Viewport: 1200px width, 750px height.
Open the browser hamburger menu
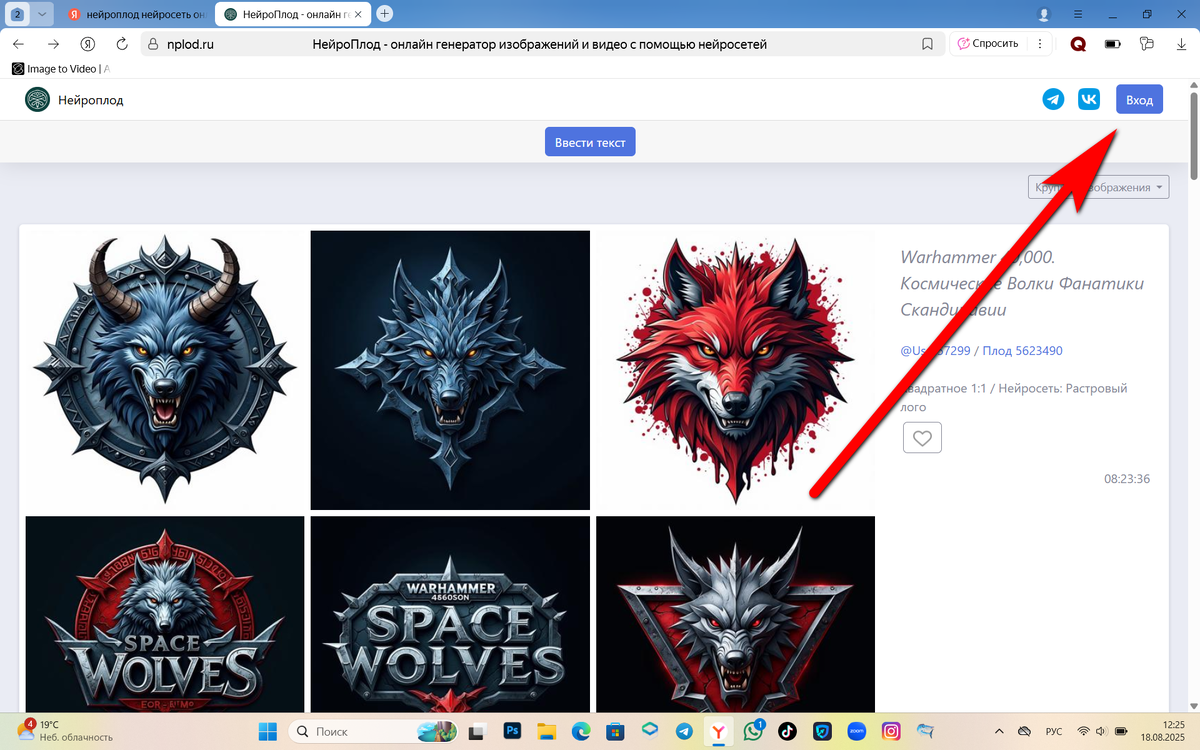click(x=1078, y=14)
